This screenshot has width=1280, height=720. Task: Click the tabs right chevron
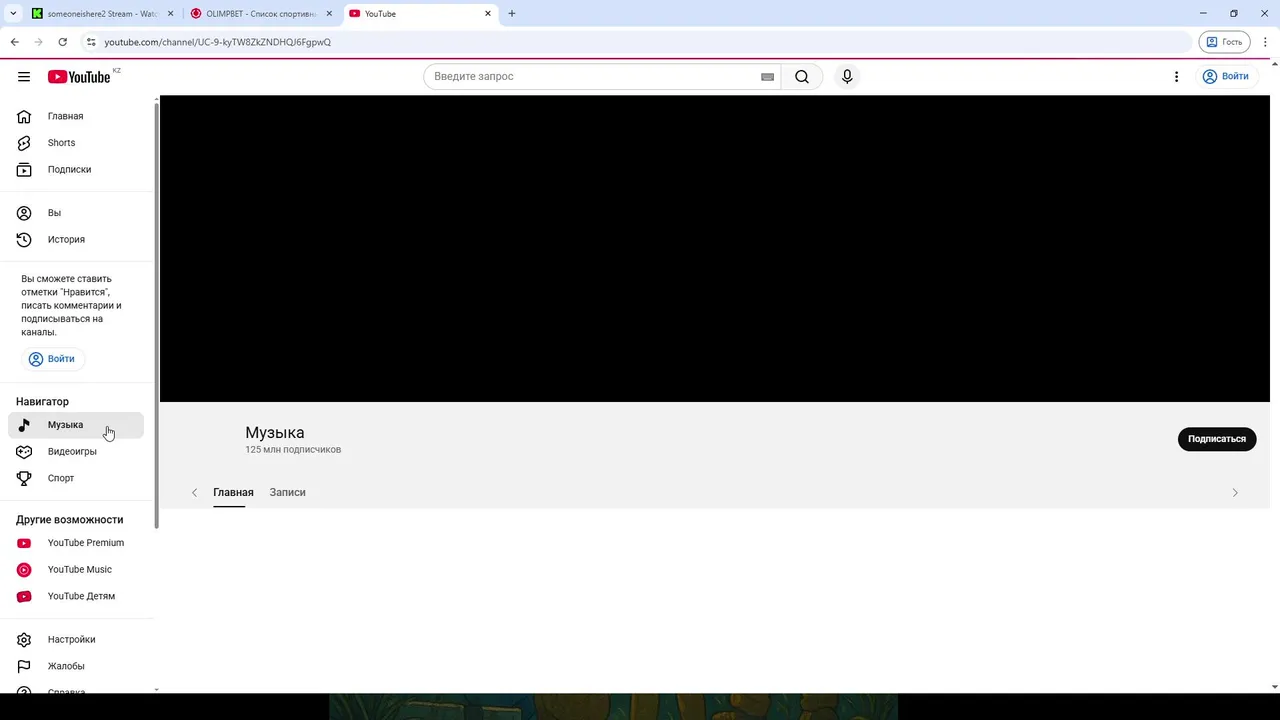1235,493
